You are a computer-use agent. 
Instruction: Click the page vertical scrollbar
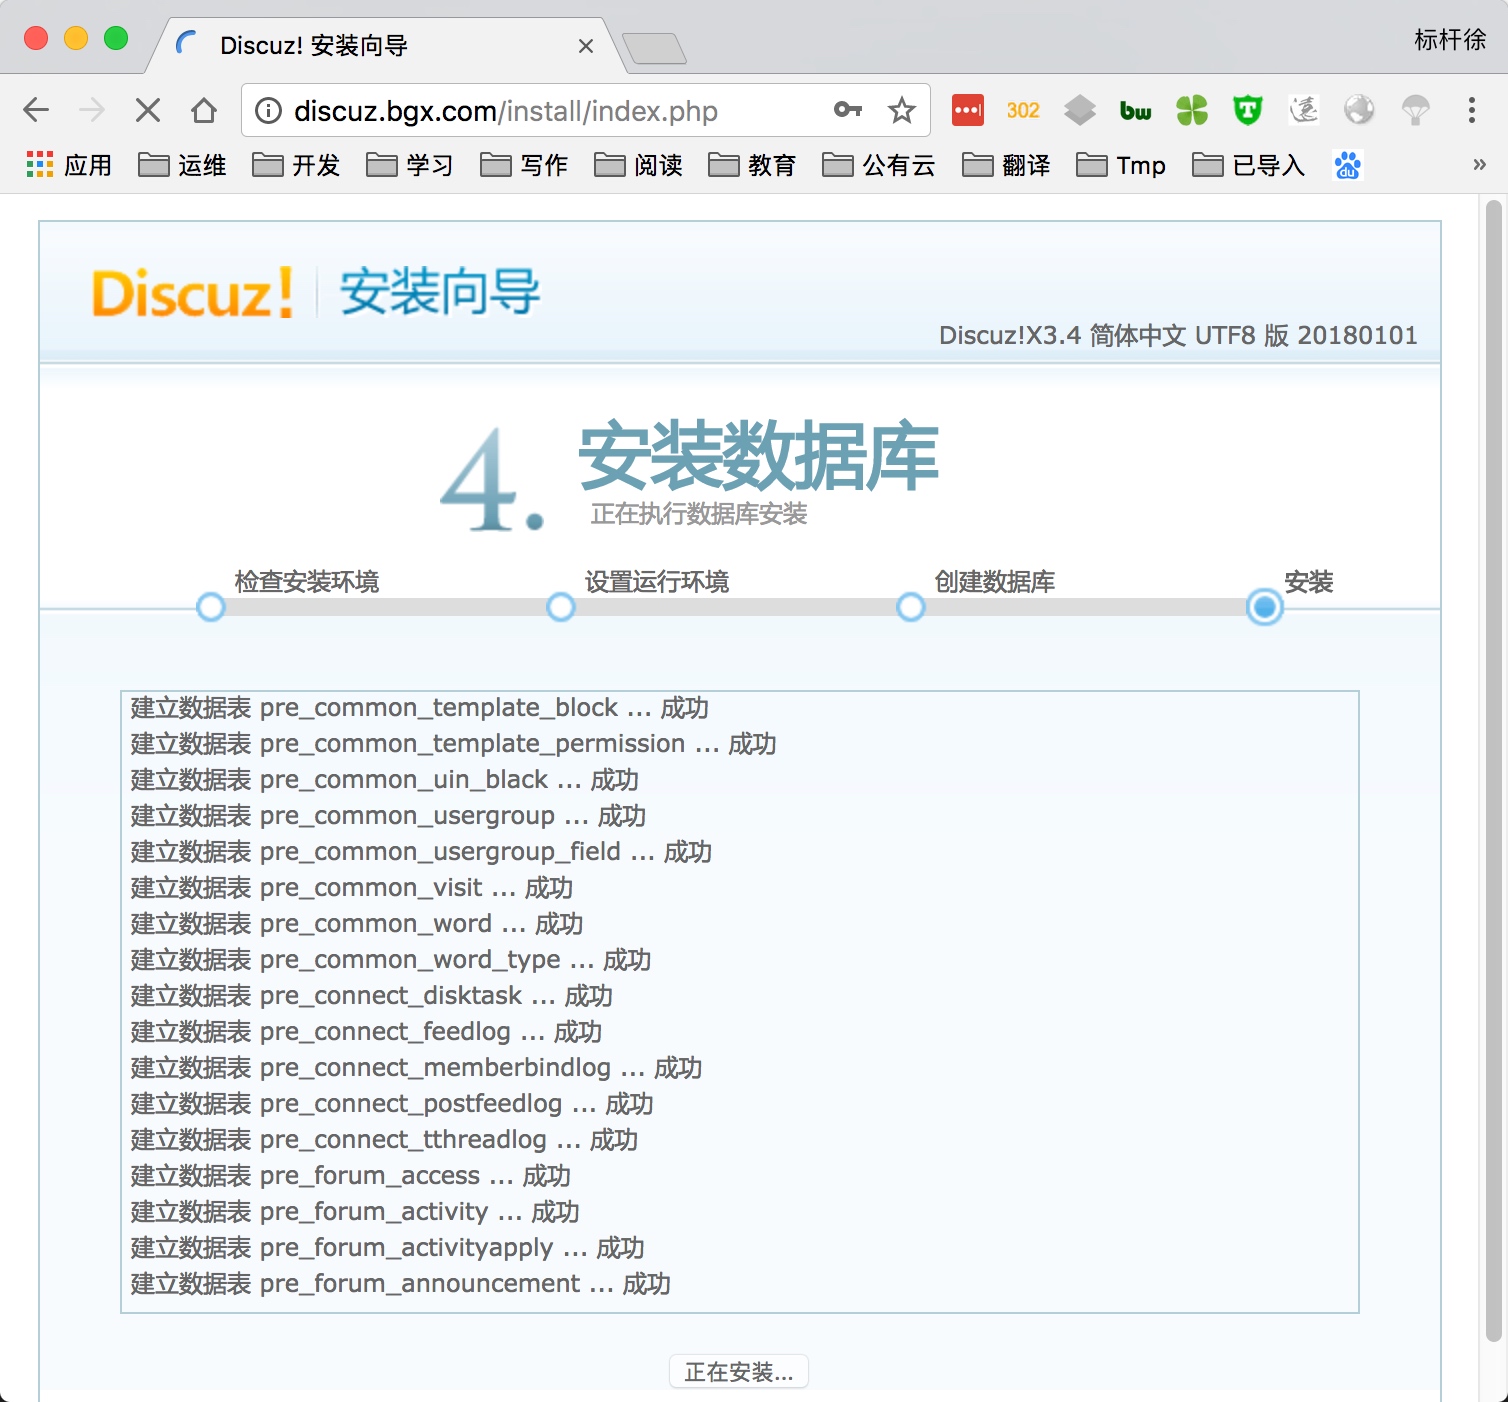1493,770
